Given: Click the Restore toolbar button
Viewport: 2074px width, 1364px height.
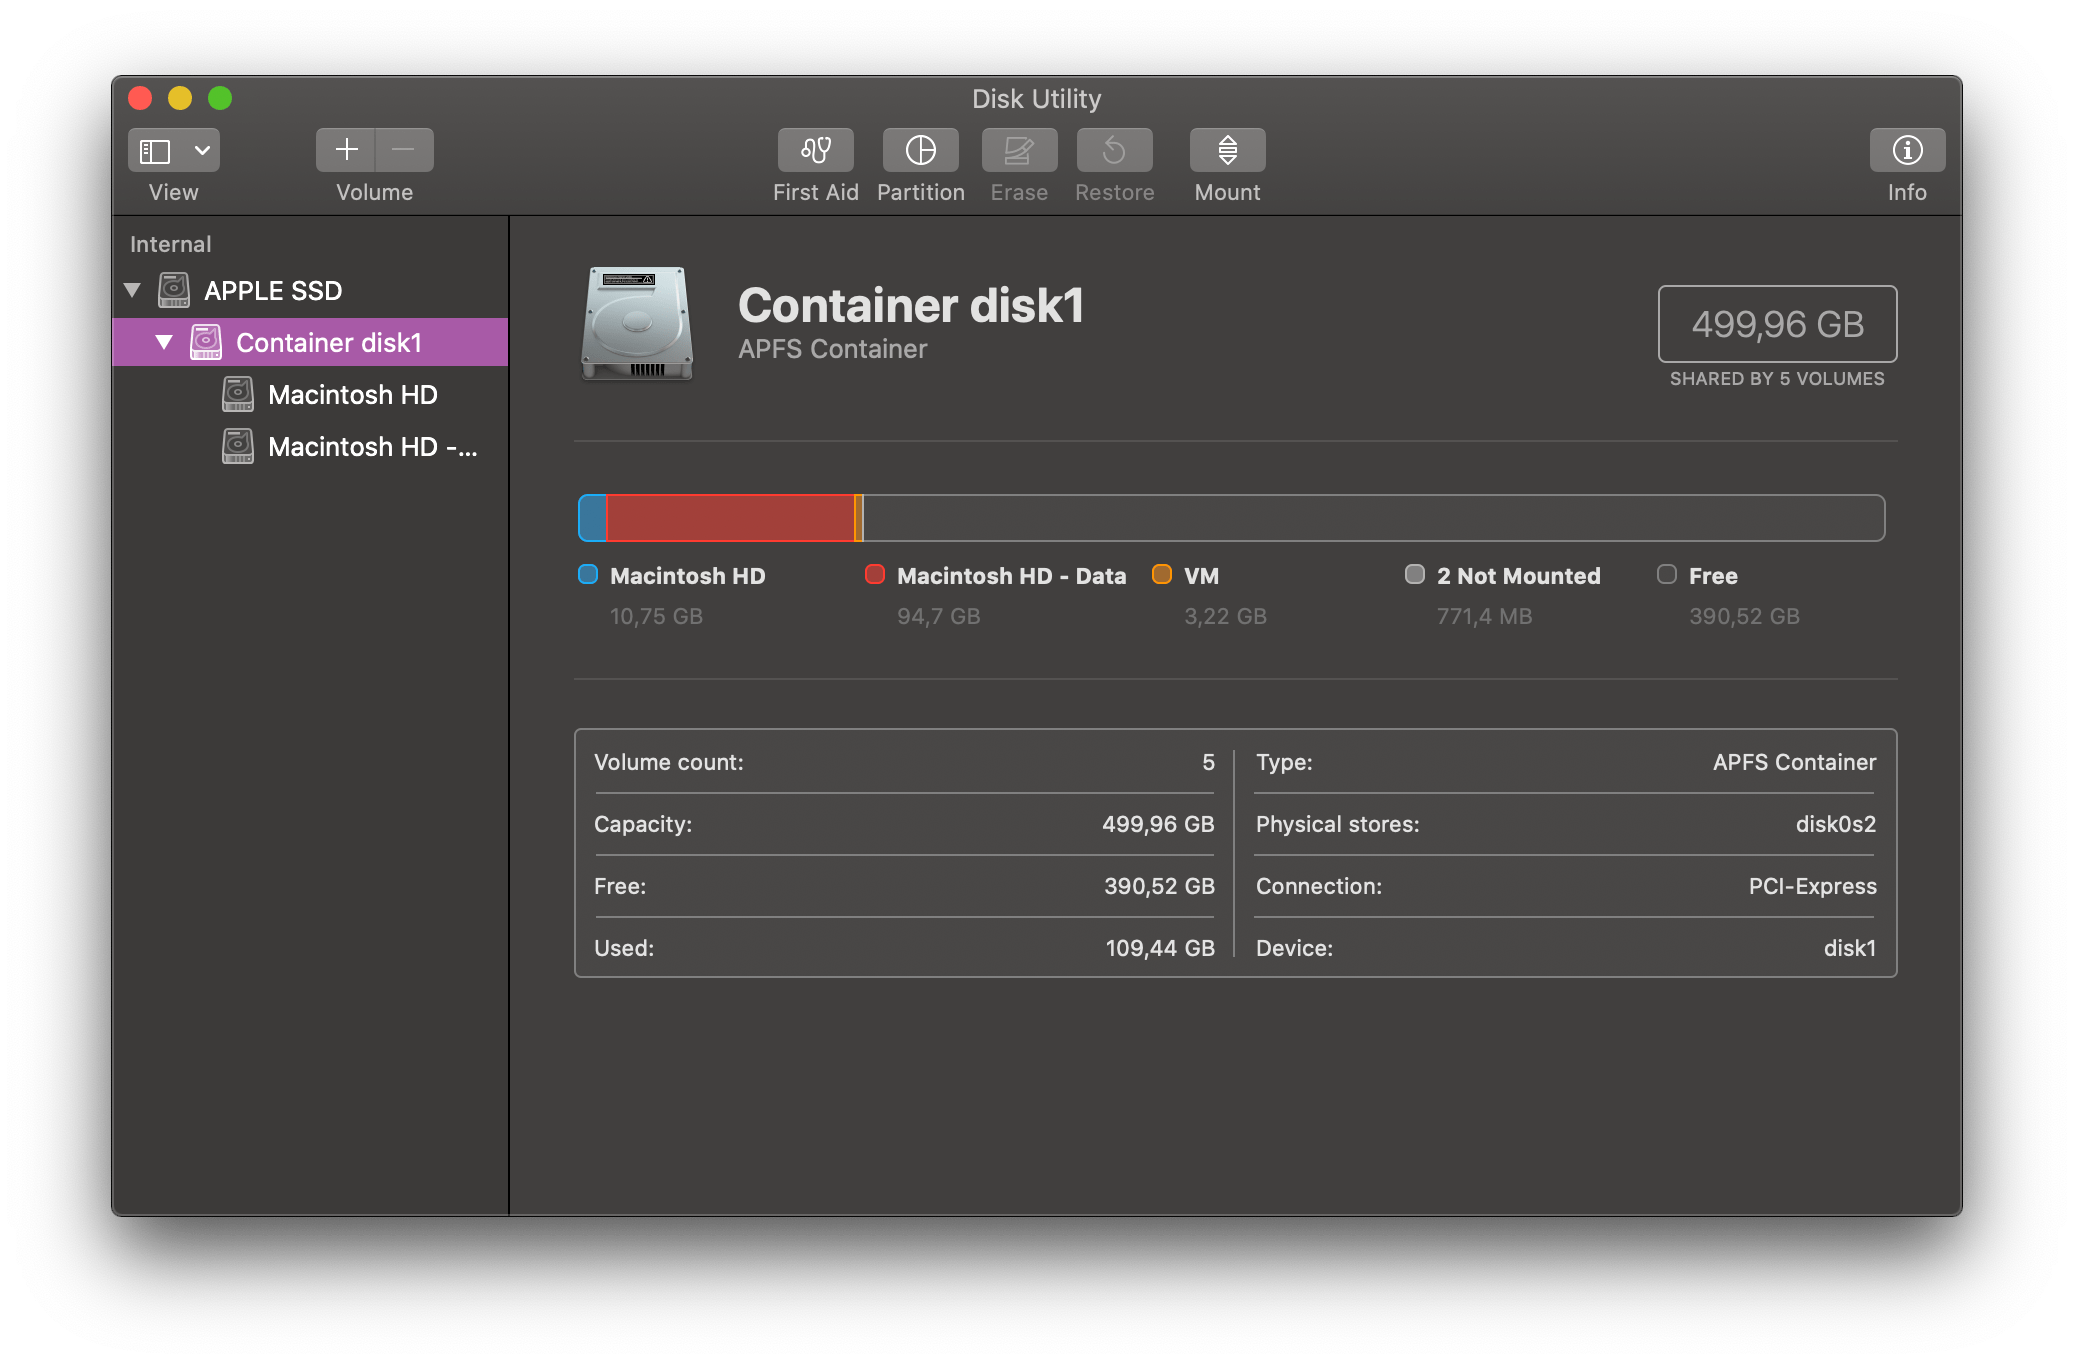Looking at the screenshot, I should [1114, 150].
